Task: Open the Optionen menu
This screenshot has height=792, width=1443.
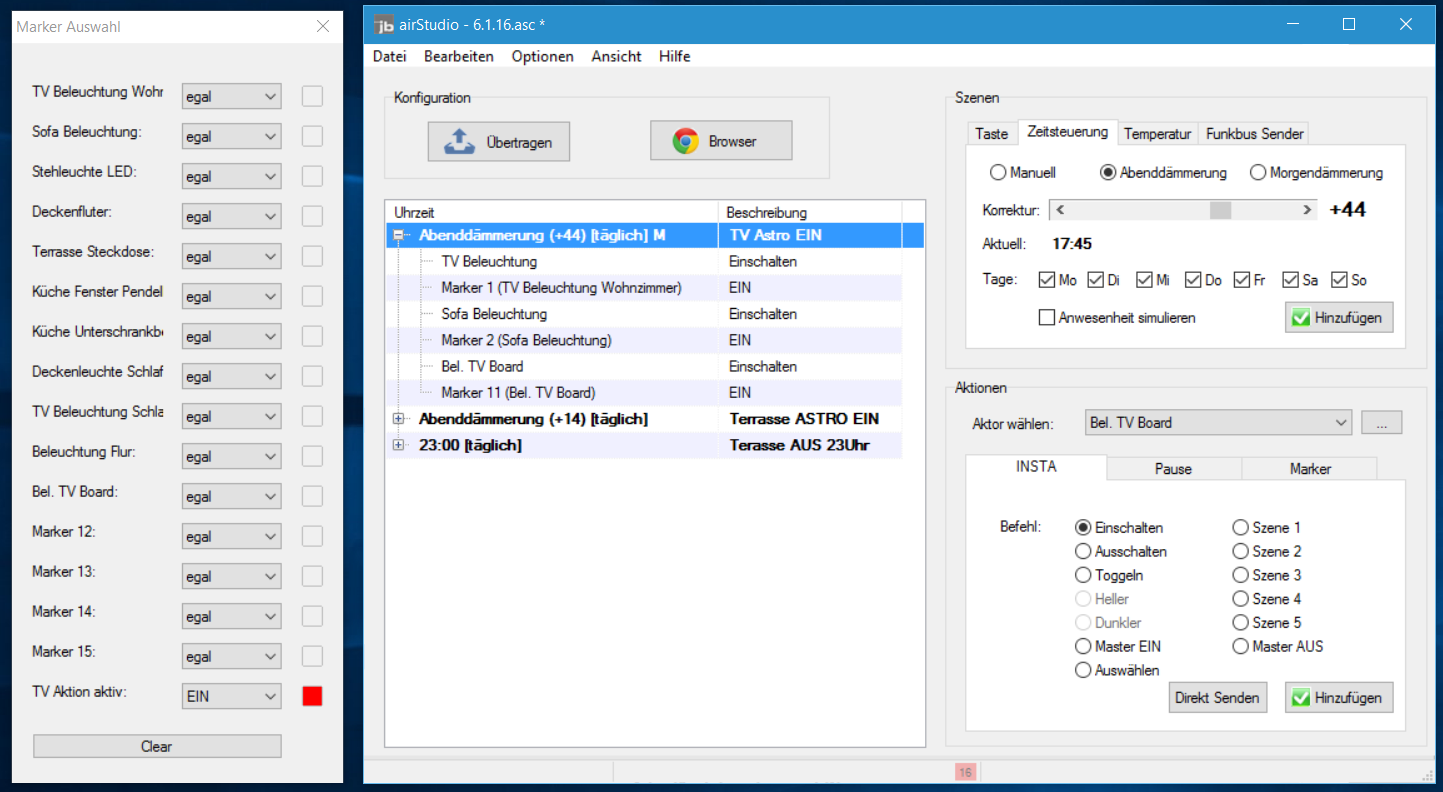Action: pos(542,57)
